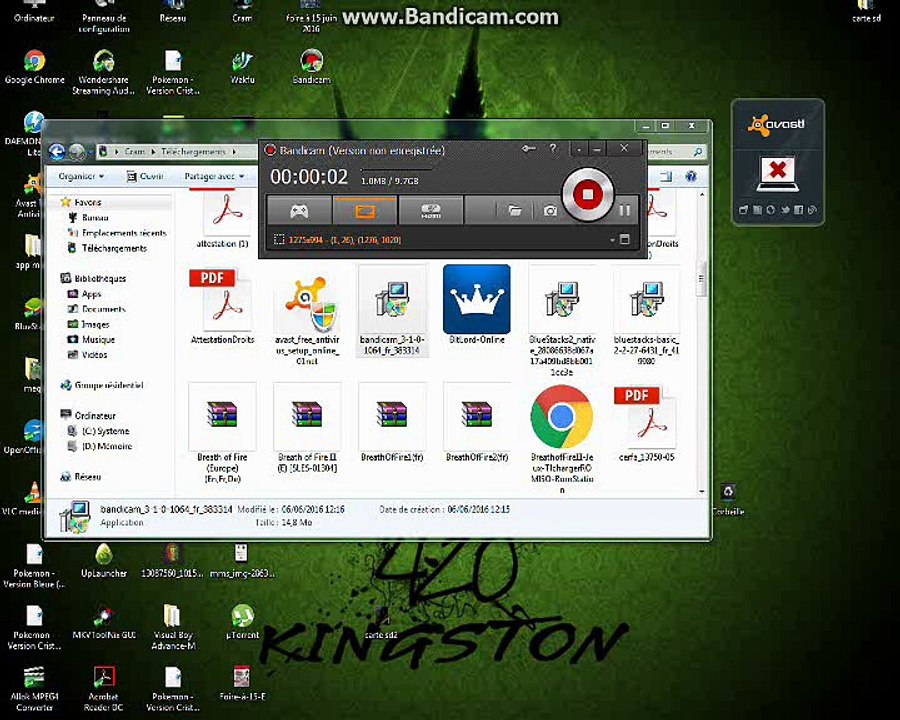
Task: Toggle the Explorer preview pane icon
Action: [666, 176]
